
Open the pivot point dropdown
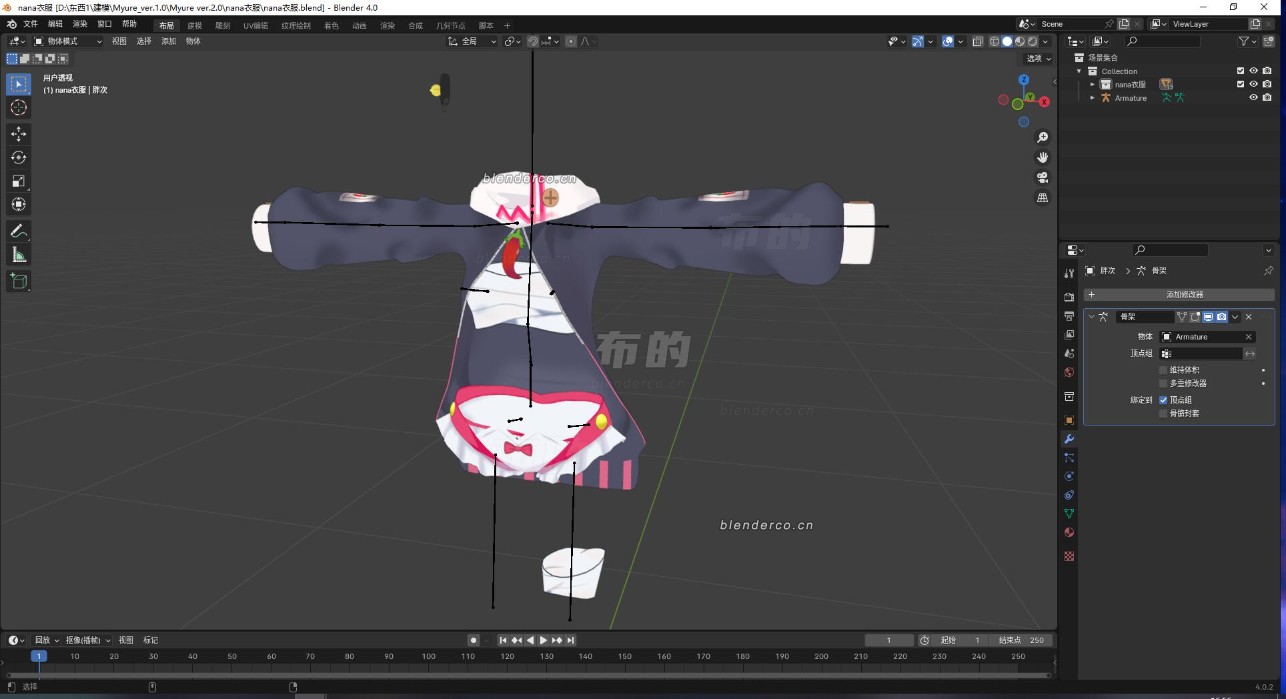pyautogui.click(x=512, y=41)
